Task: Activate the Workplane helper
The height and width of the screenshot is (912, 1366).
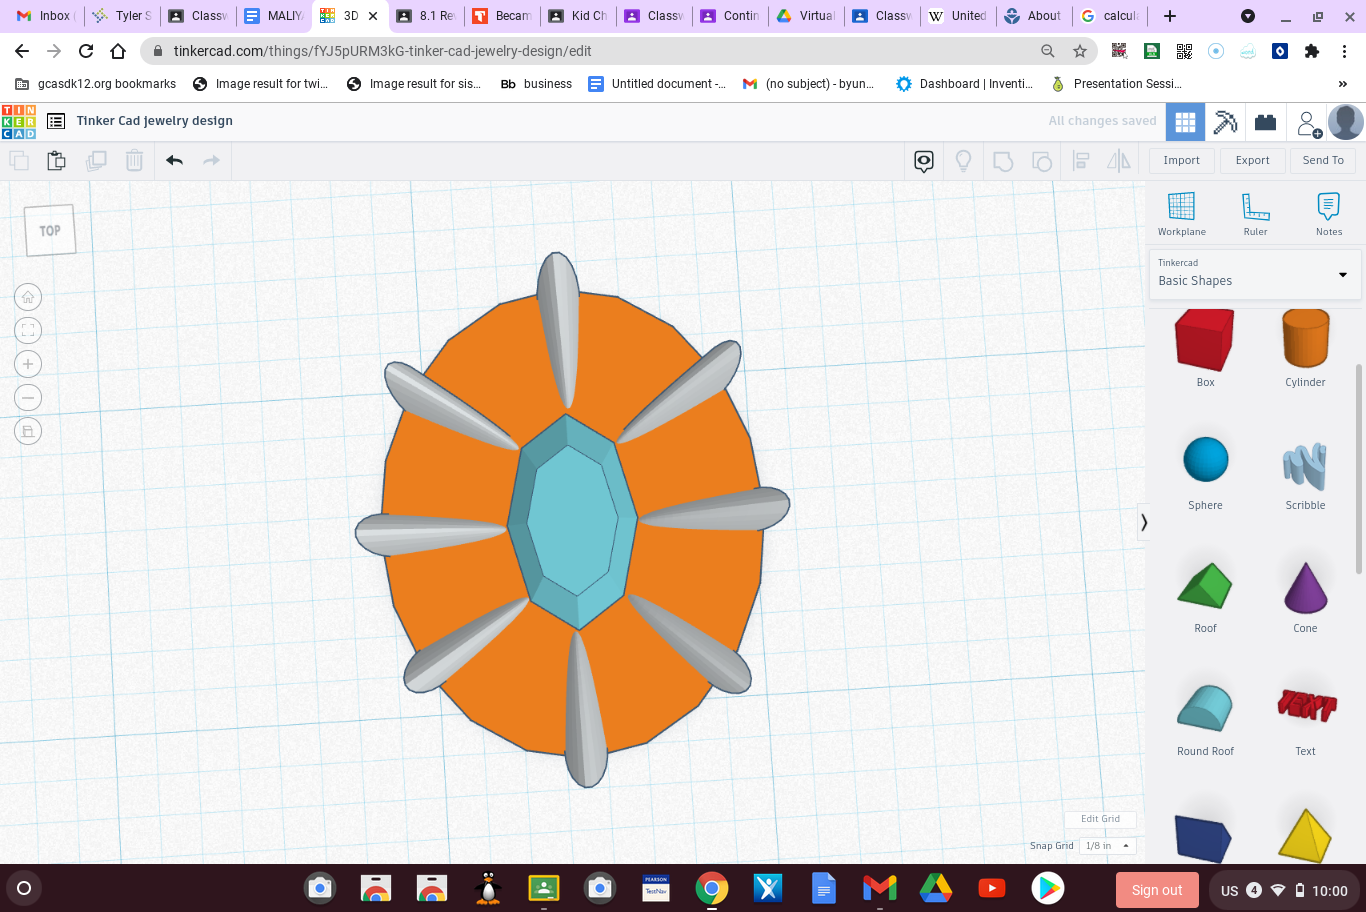Action: point(1181,212)
